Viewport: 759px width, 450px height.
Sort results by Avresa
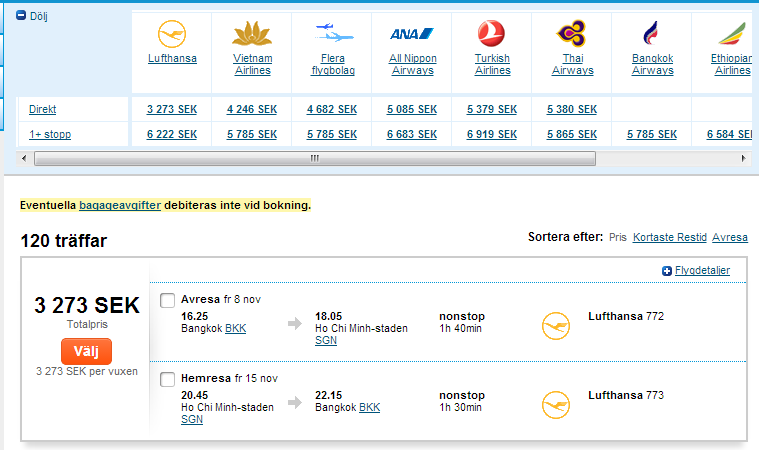[x=729, y=237]
